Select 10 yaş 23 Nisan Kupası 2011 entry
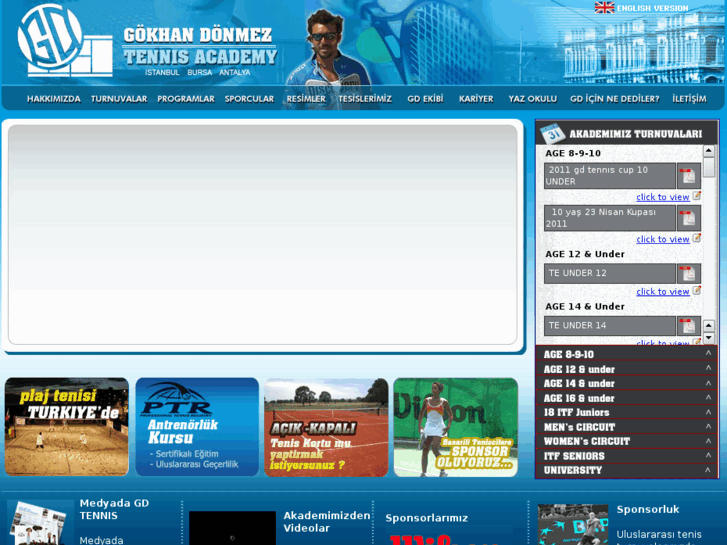Screen dimensions: 727x545 coord(610,218)
